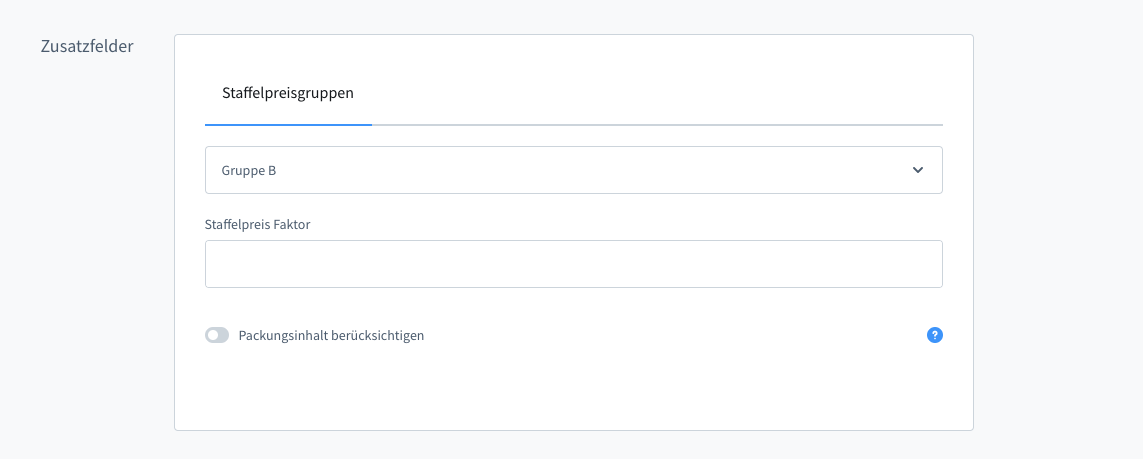Place the cursor in the Faktor text box
The width and height of the screenshot is (1143, 459).
[x=573, y=264]
